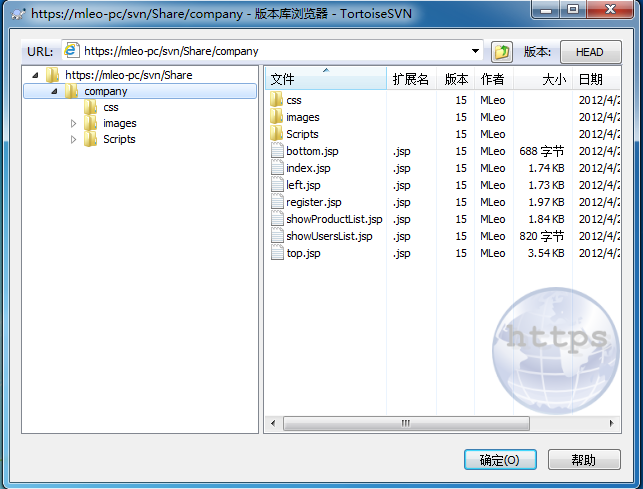Click the 1.73 KB size cell

[546, 185]
